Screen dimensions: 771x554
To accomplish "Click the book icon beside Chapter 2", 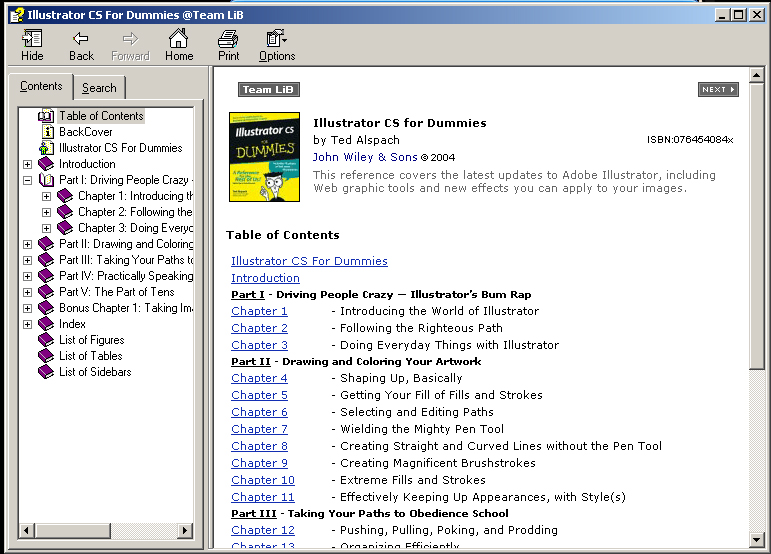I will 65,212.
